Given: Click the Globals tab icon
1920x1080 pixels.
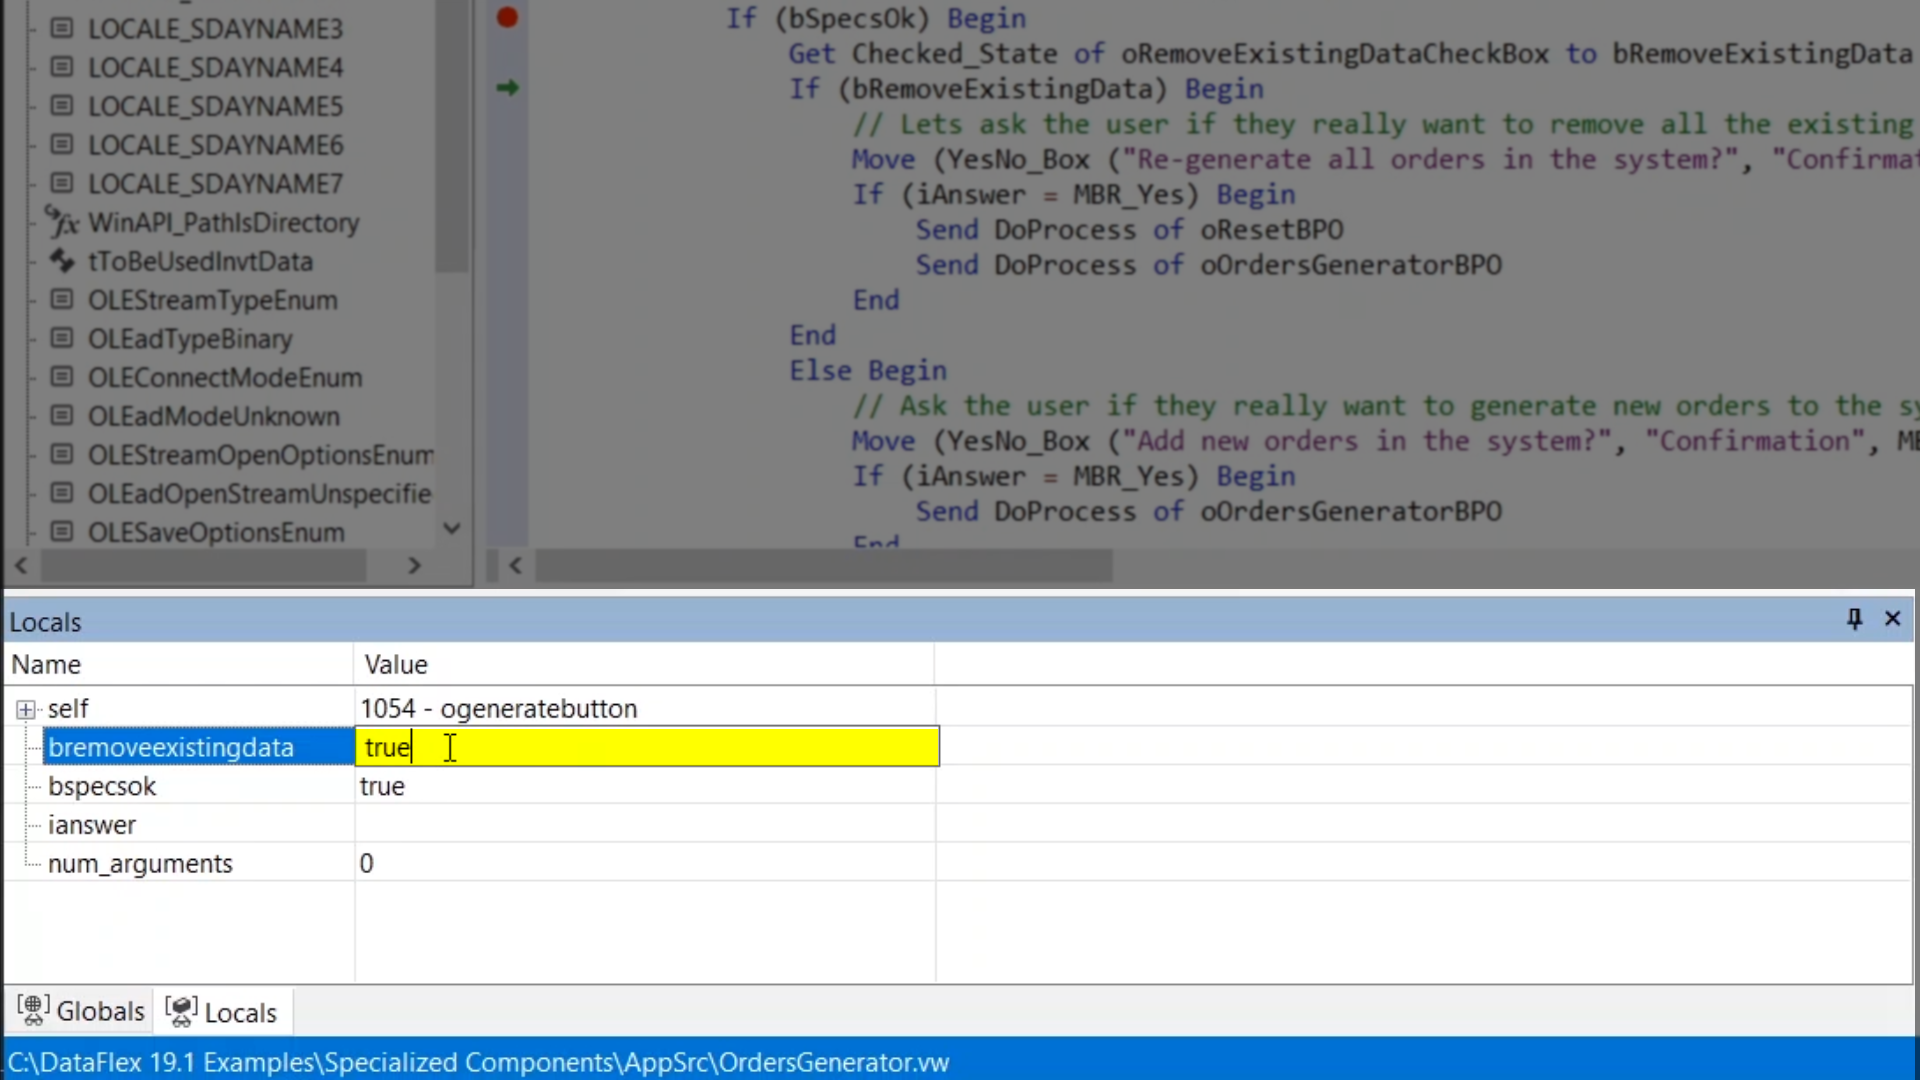Looking at the screenshot, I should 33,1011.
